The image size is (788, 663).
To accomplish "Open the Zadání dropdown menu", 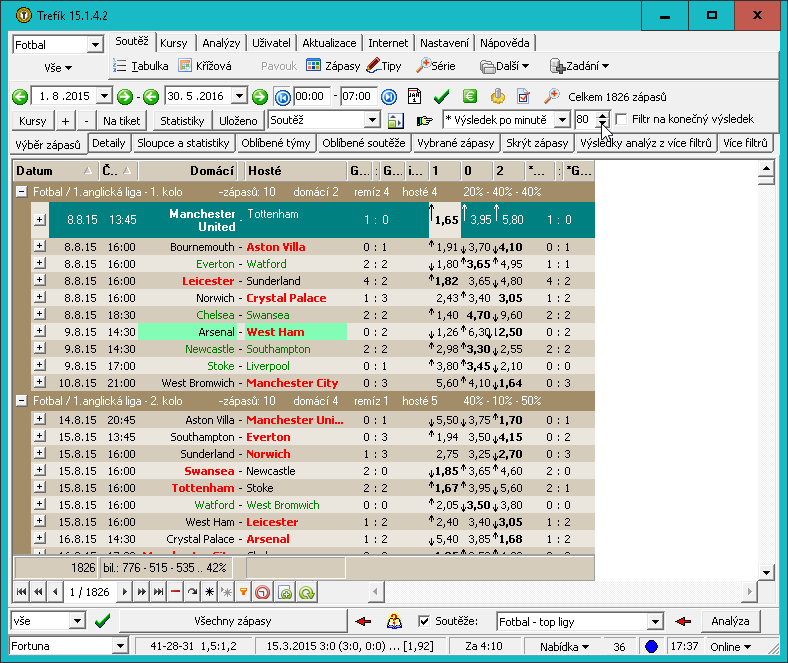I will pyautogui.click(x=579, y=66).
